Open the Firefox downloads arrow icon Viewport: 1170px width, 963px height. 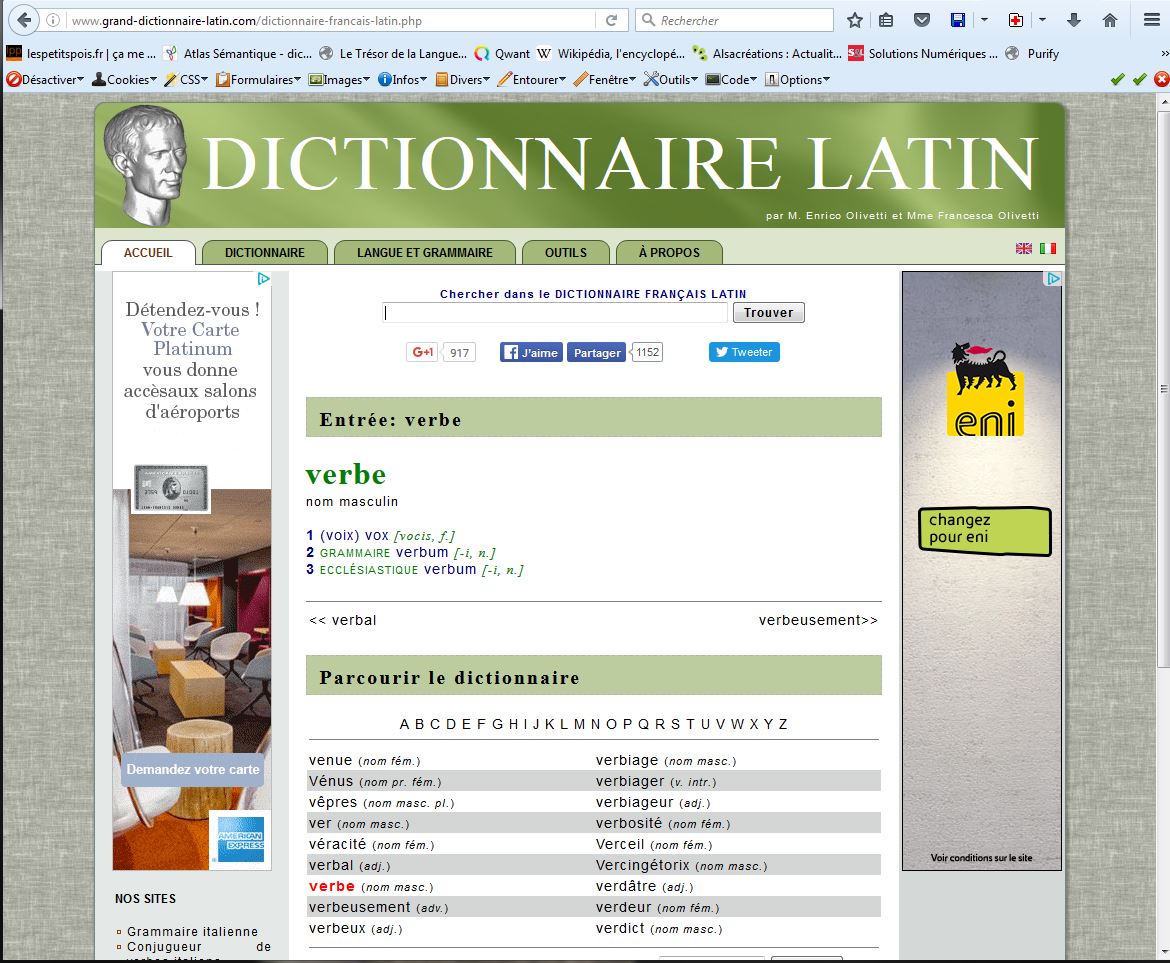[x=1074, y=20]
